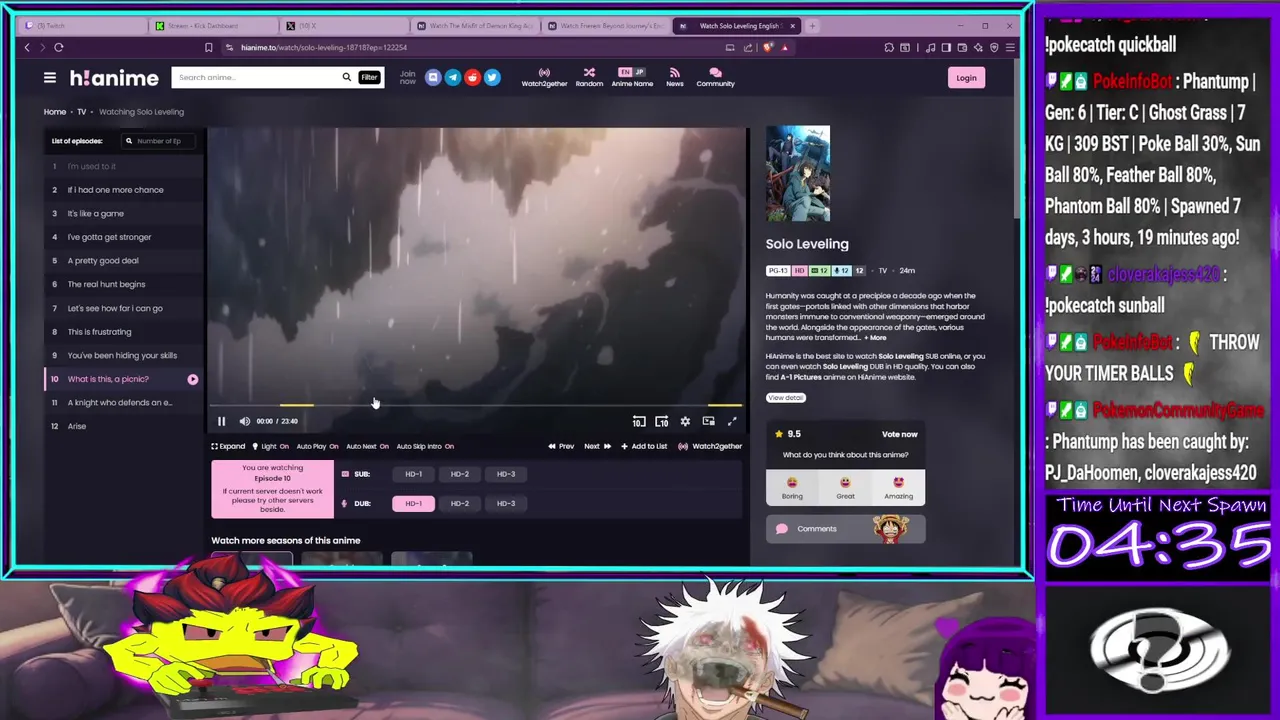This screenshot has height=720, width=1280.
Task: Click the Solo Leveling poster thumbnail
Action: tap(798, 174)
